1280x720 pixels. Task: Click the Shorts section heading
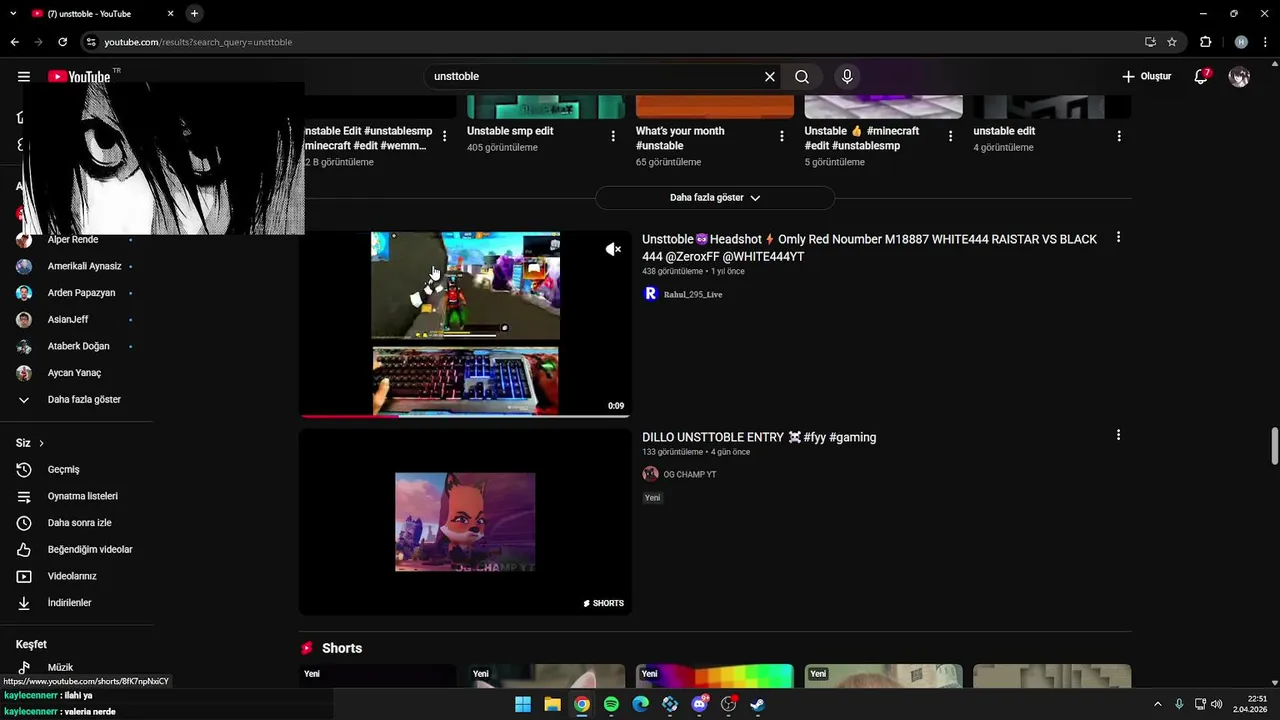342,648
